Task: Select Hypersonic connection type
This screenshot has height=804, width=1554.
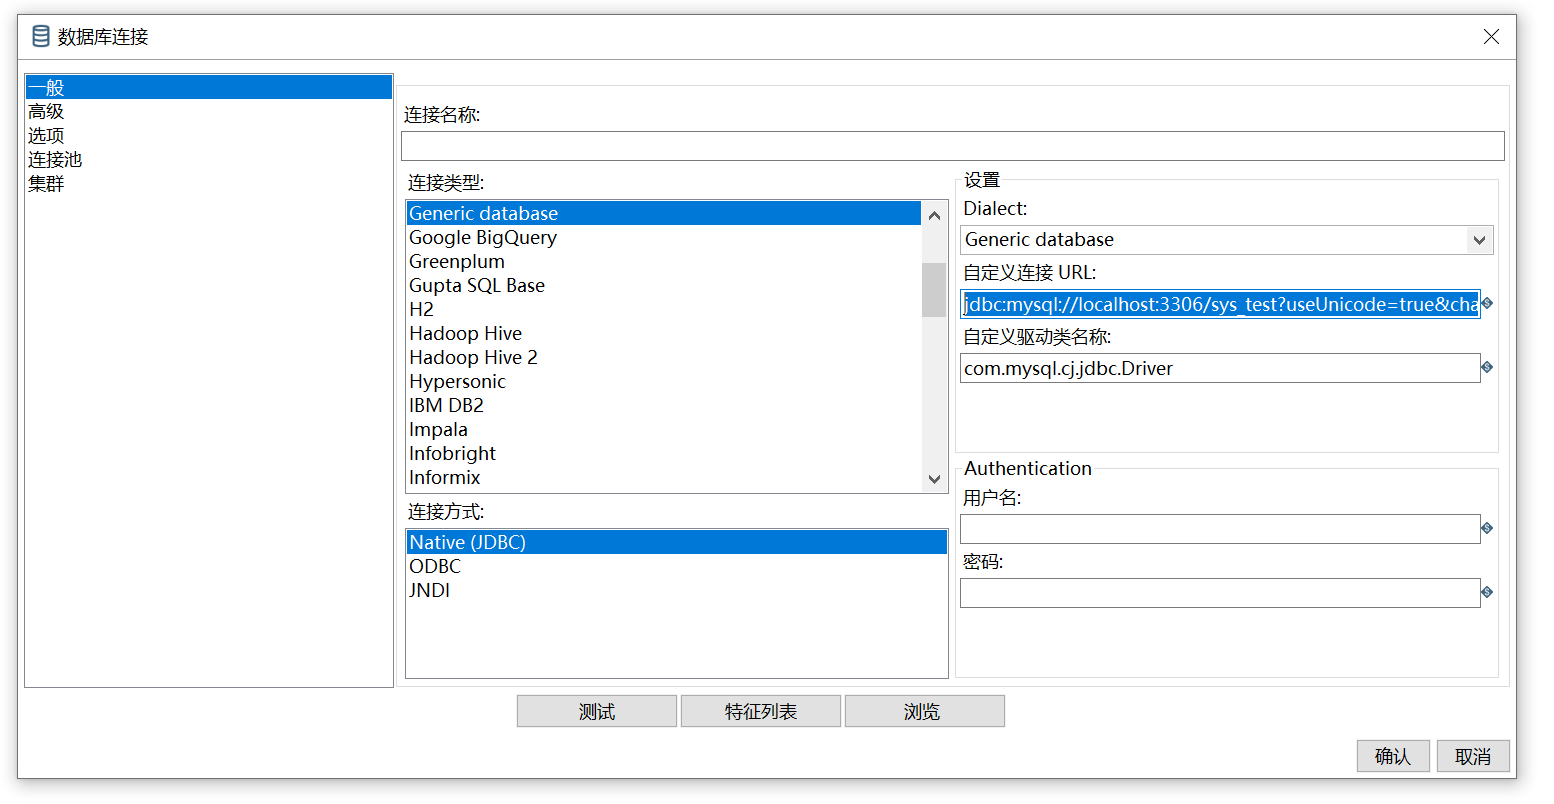Action: pyautogui.click(x=664, y=381)
